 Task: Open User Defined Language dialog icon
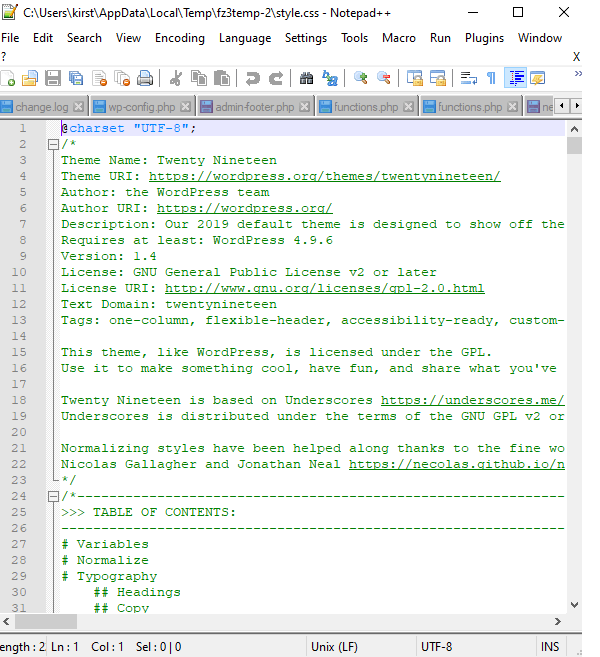click(538, 78)
